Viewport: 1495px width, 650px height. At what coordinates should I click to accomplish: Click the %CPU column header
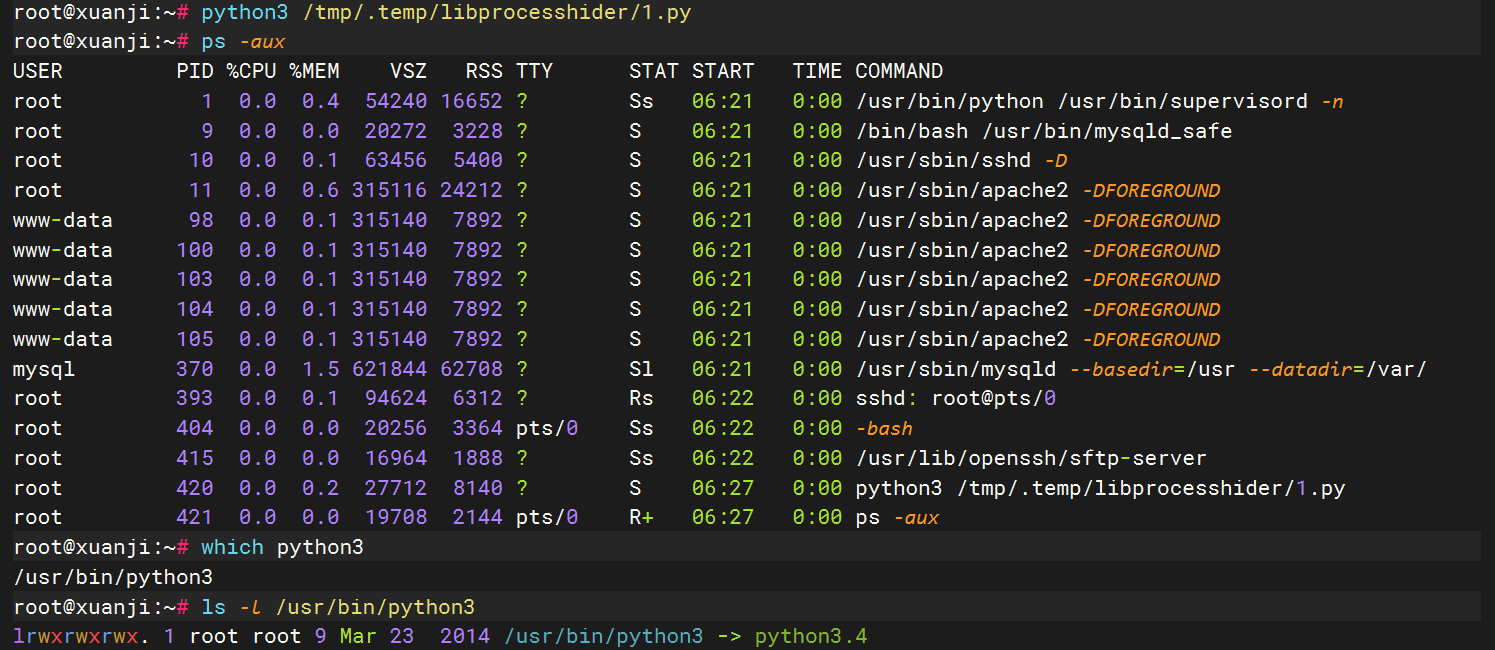click(250, 71)
